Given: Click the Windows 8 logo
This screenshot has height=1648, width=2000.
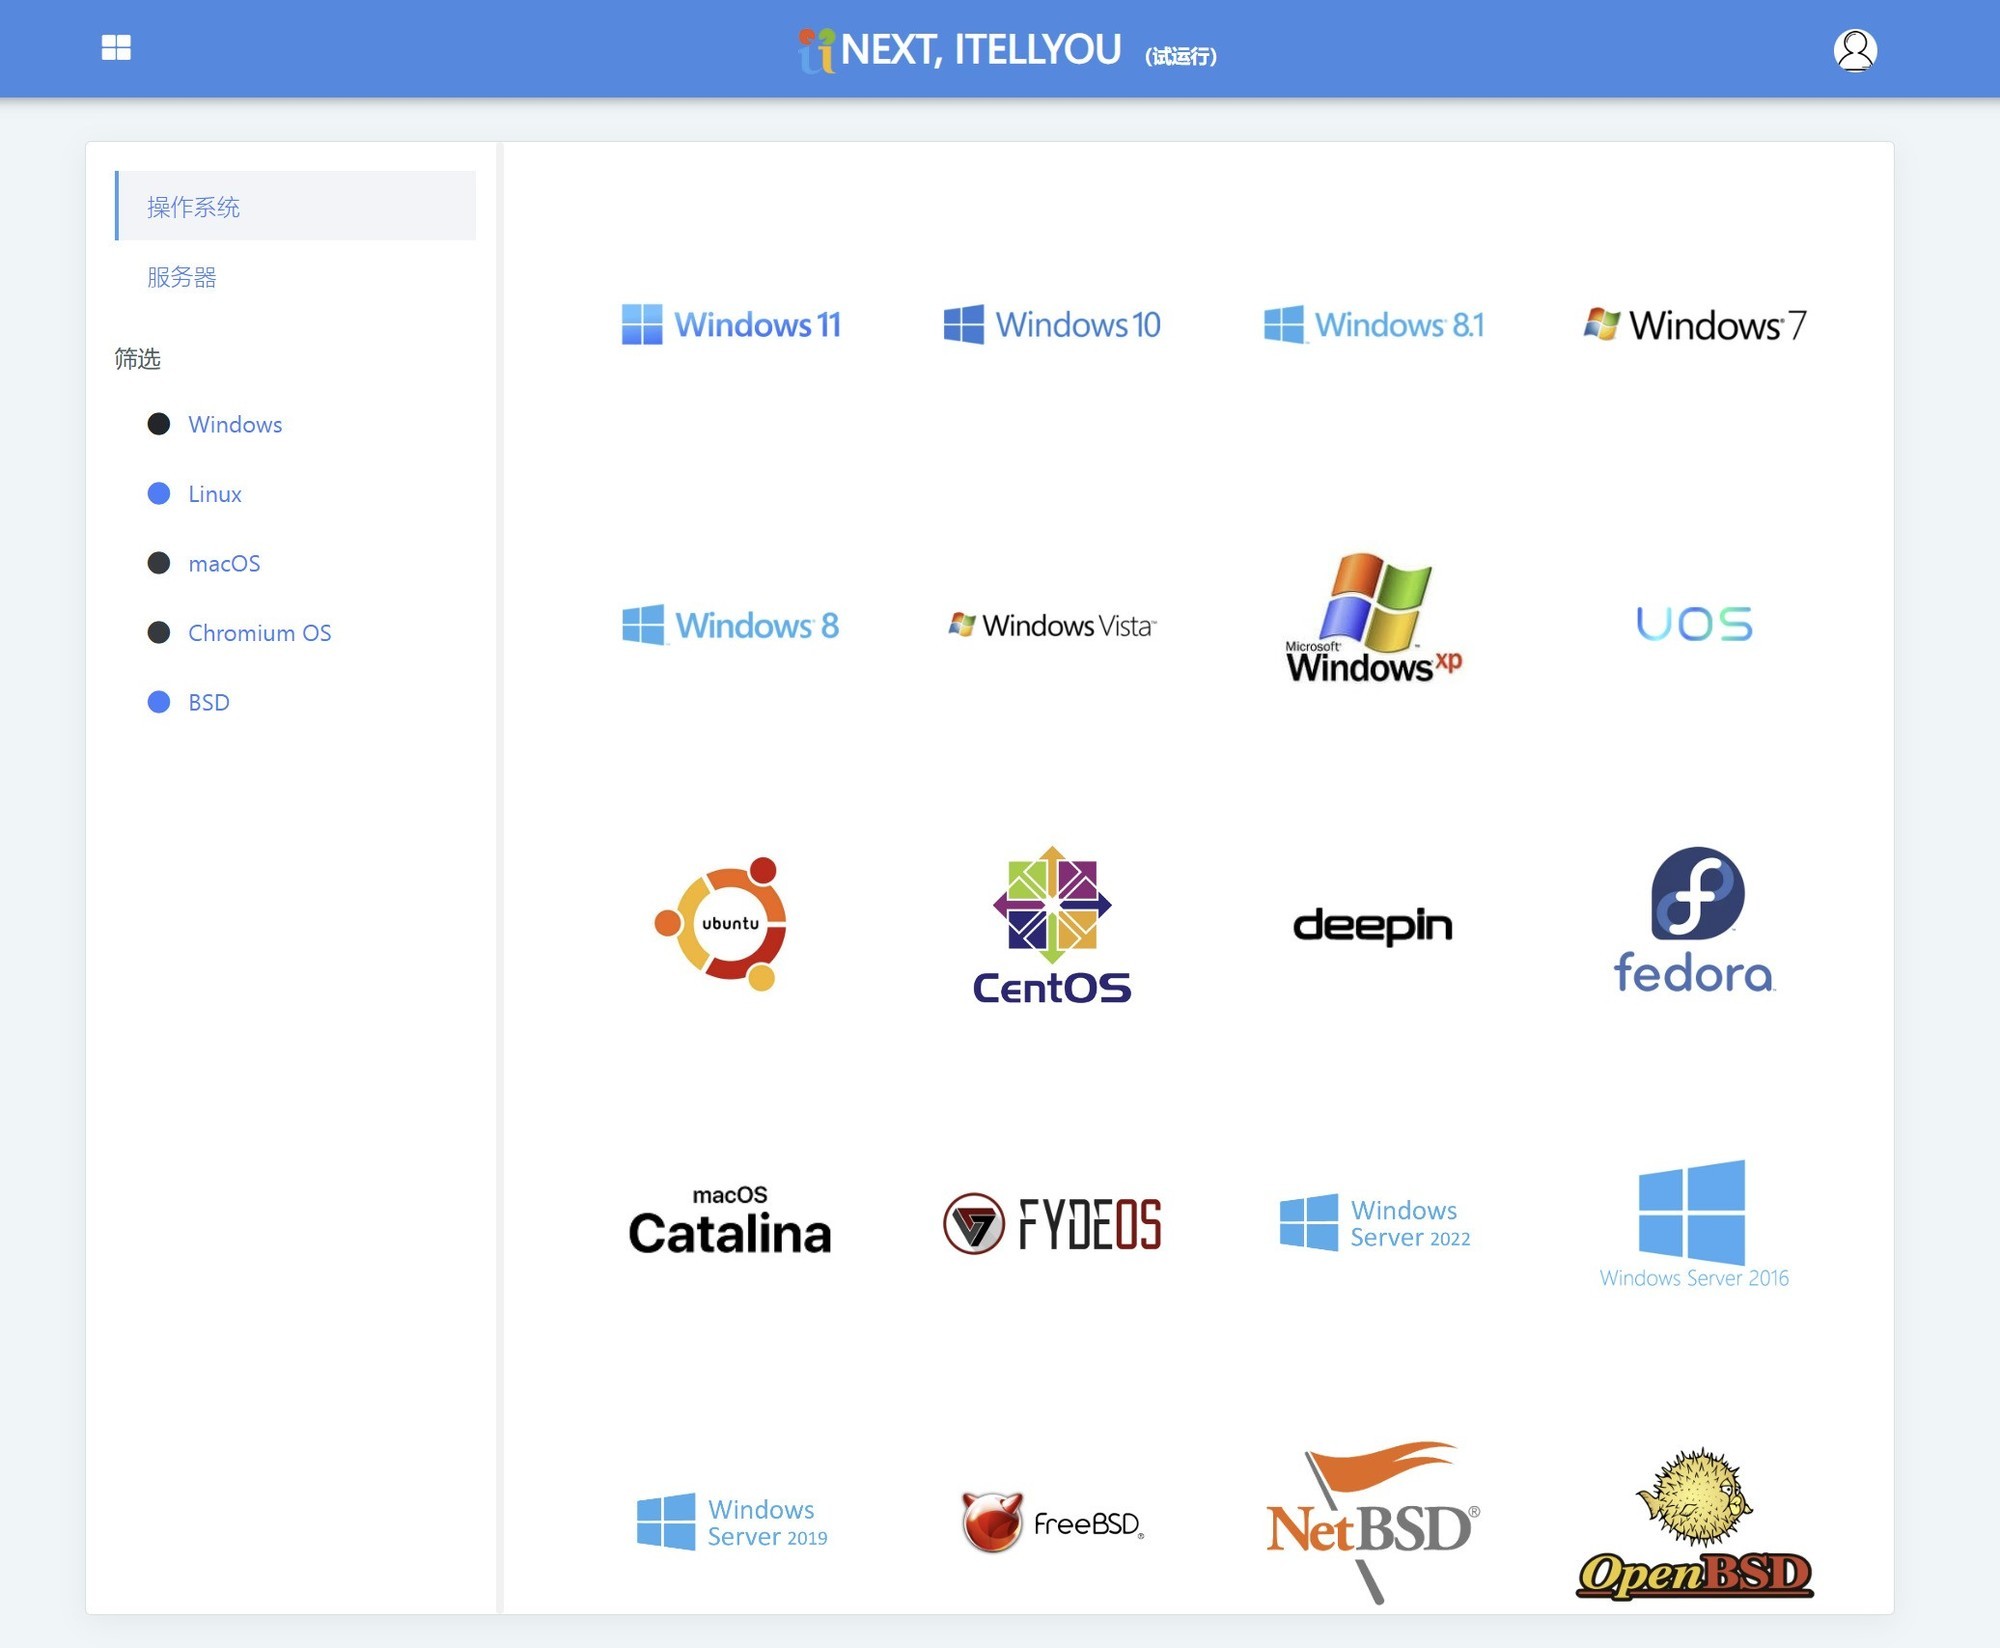Looking at the screenshot, I should point(731,625).
